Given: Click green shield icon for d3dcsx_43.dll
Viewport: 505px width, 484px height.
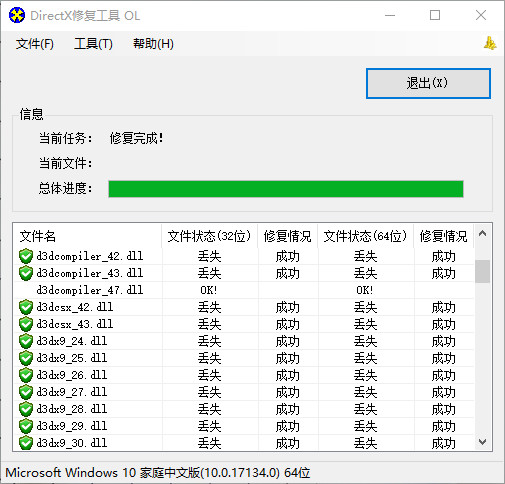Looking at the screenshot, I should tap(26, 324).
